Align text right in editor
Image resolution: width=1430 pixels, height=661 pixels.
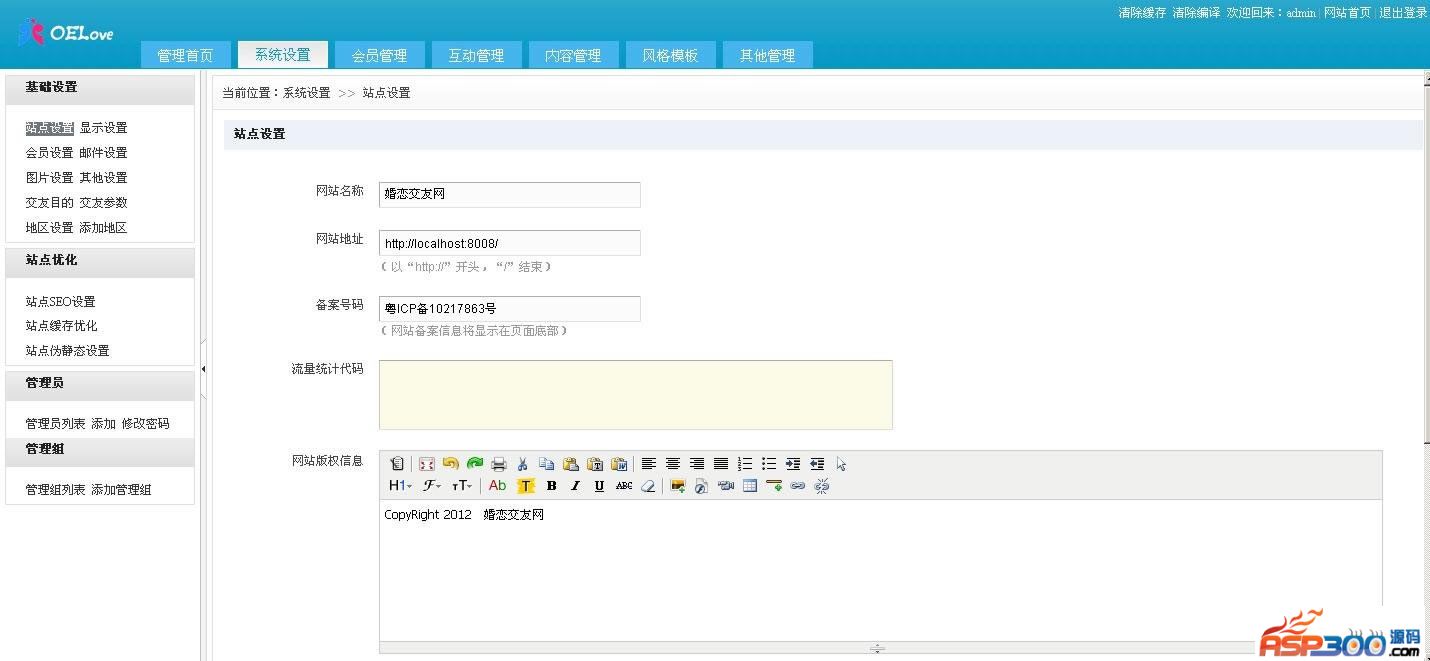click(697, 464)
